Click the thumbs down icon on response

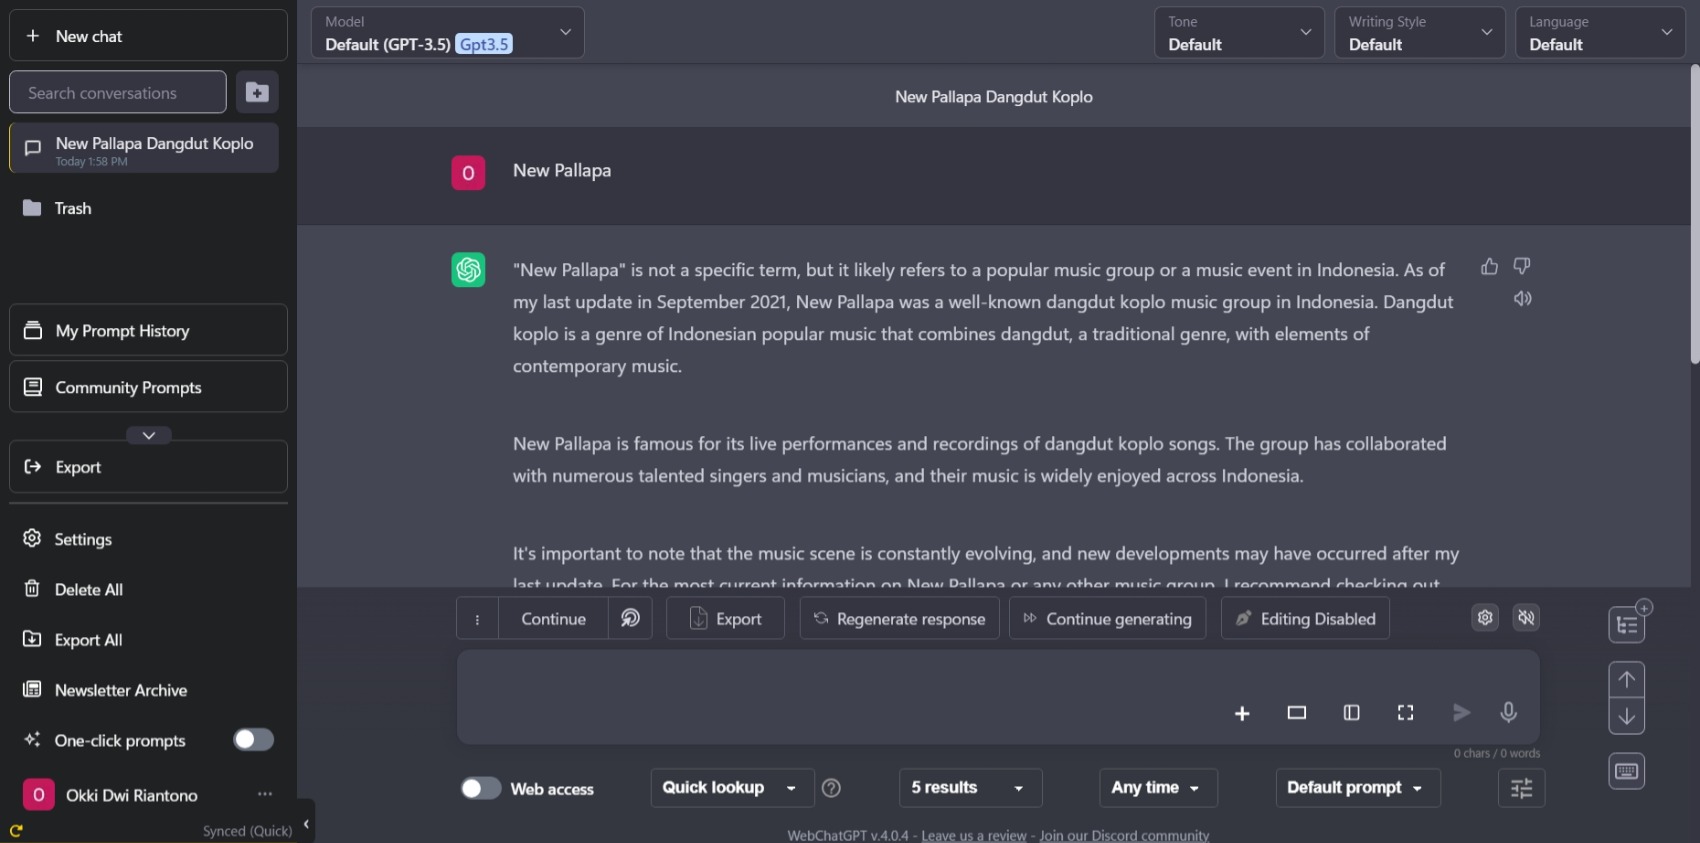tap(1521, 266)
